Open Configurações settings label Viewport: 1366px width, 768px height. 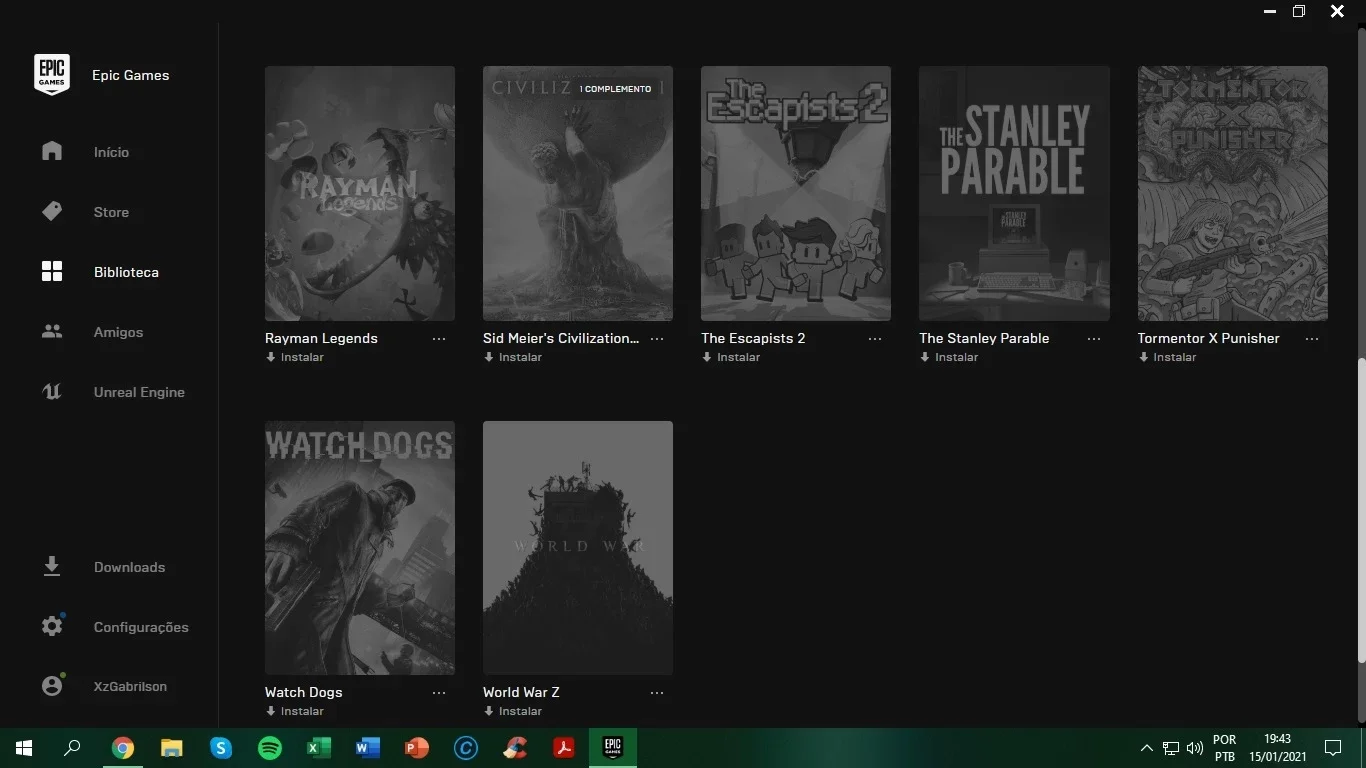click(141, 627)
